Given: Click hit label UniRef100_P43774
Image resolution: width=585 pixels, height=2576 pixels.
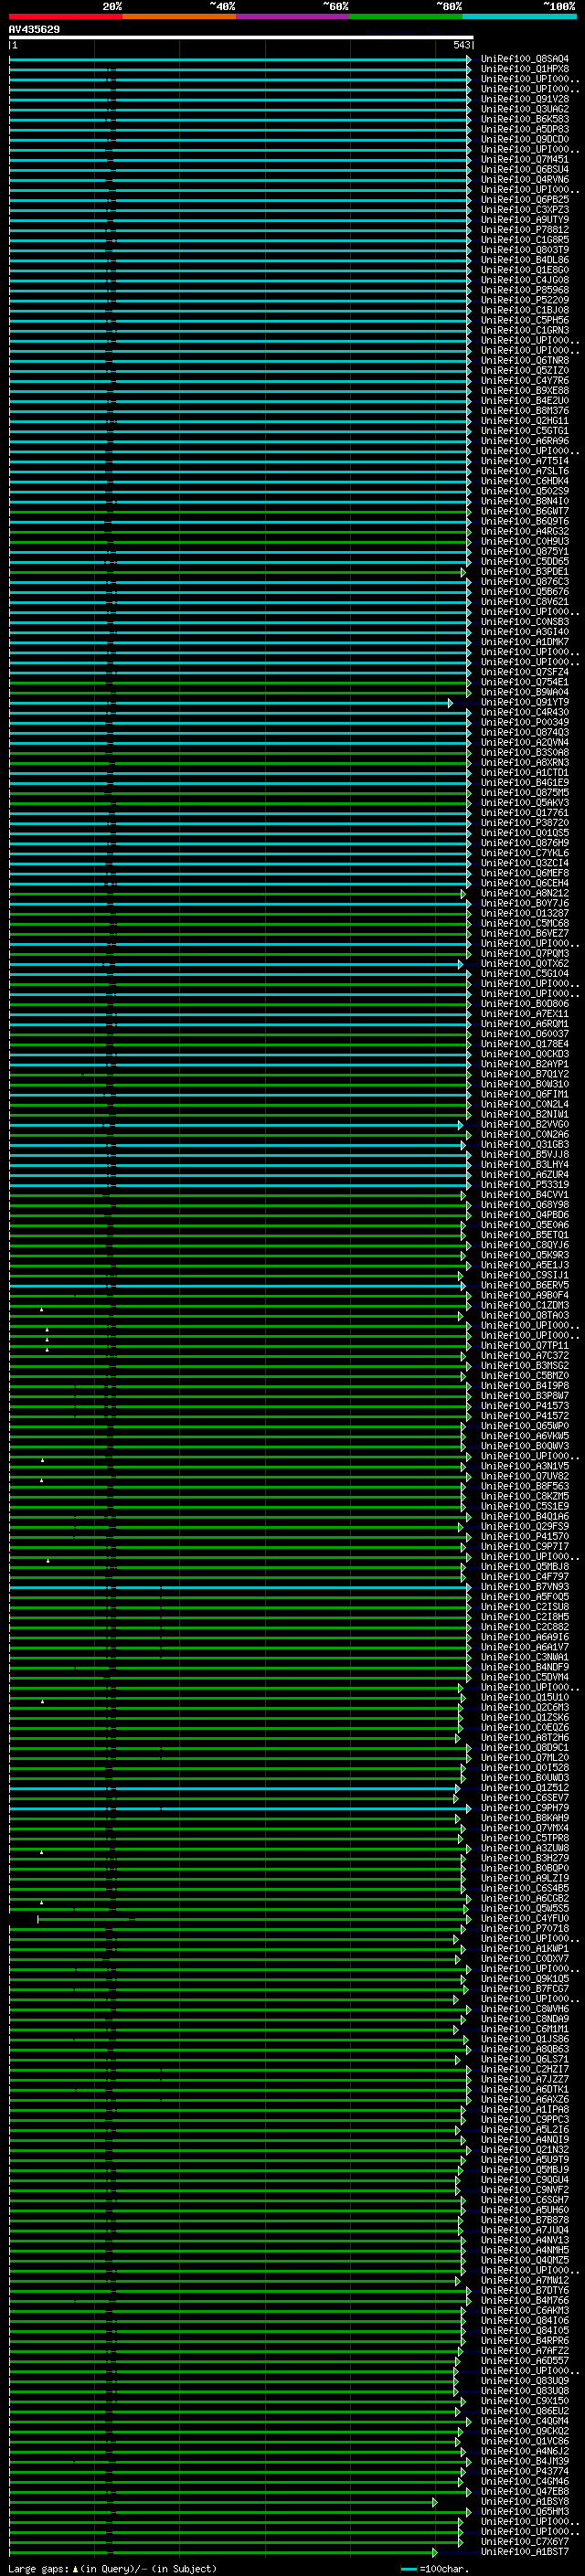Looking at the screenshot, I should pos(525,2472).
